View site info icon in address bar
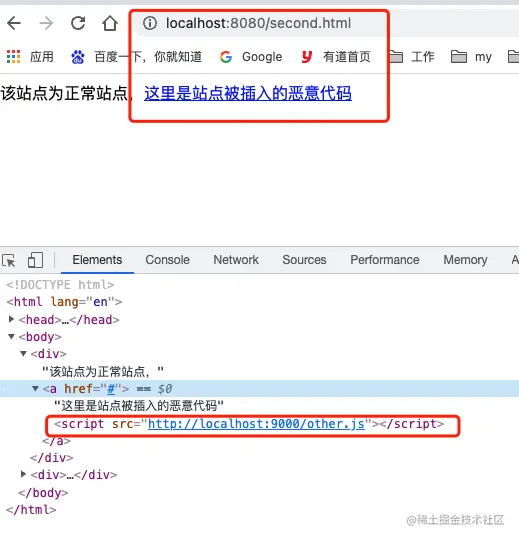This screenshot has width=519, height=541. point(150,23)
